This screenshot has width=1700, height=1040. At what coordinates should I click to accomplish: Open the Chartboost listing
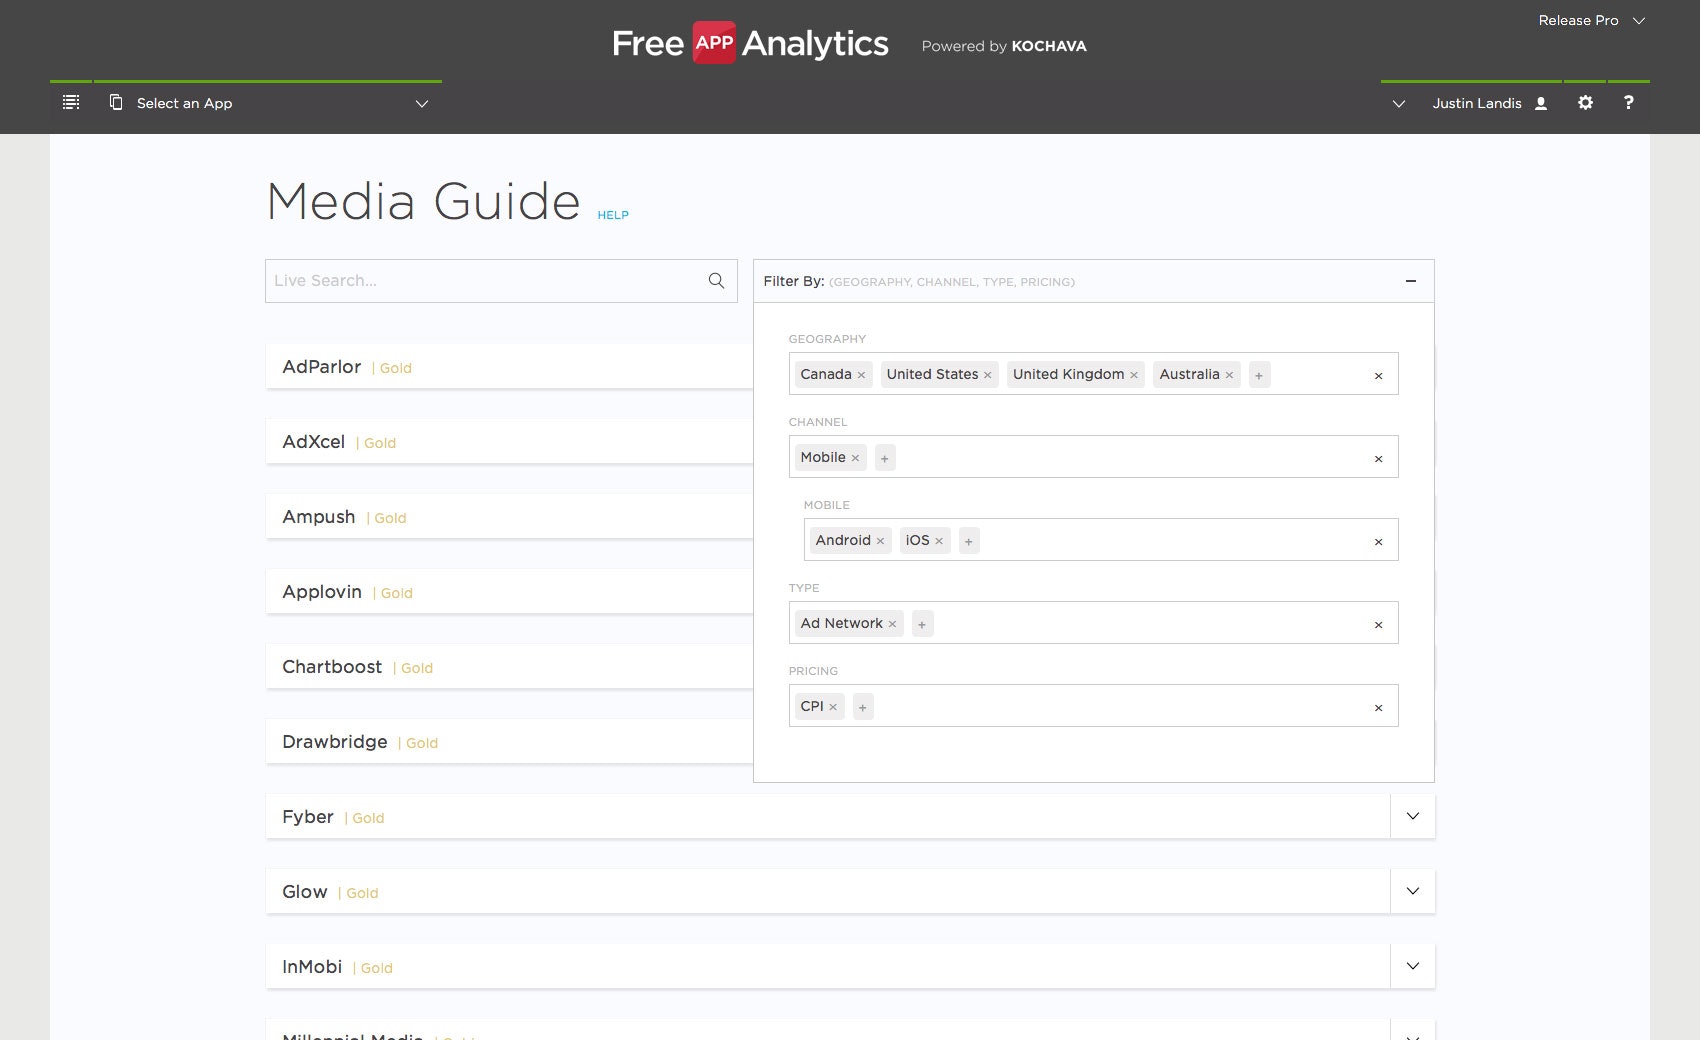509,667
